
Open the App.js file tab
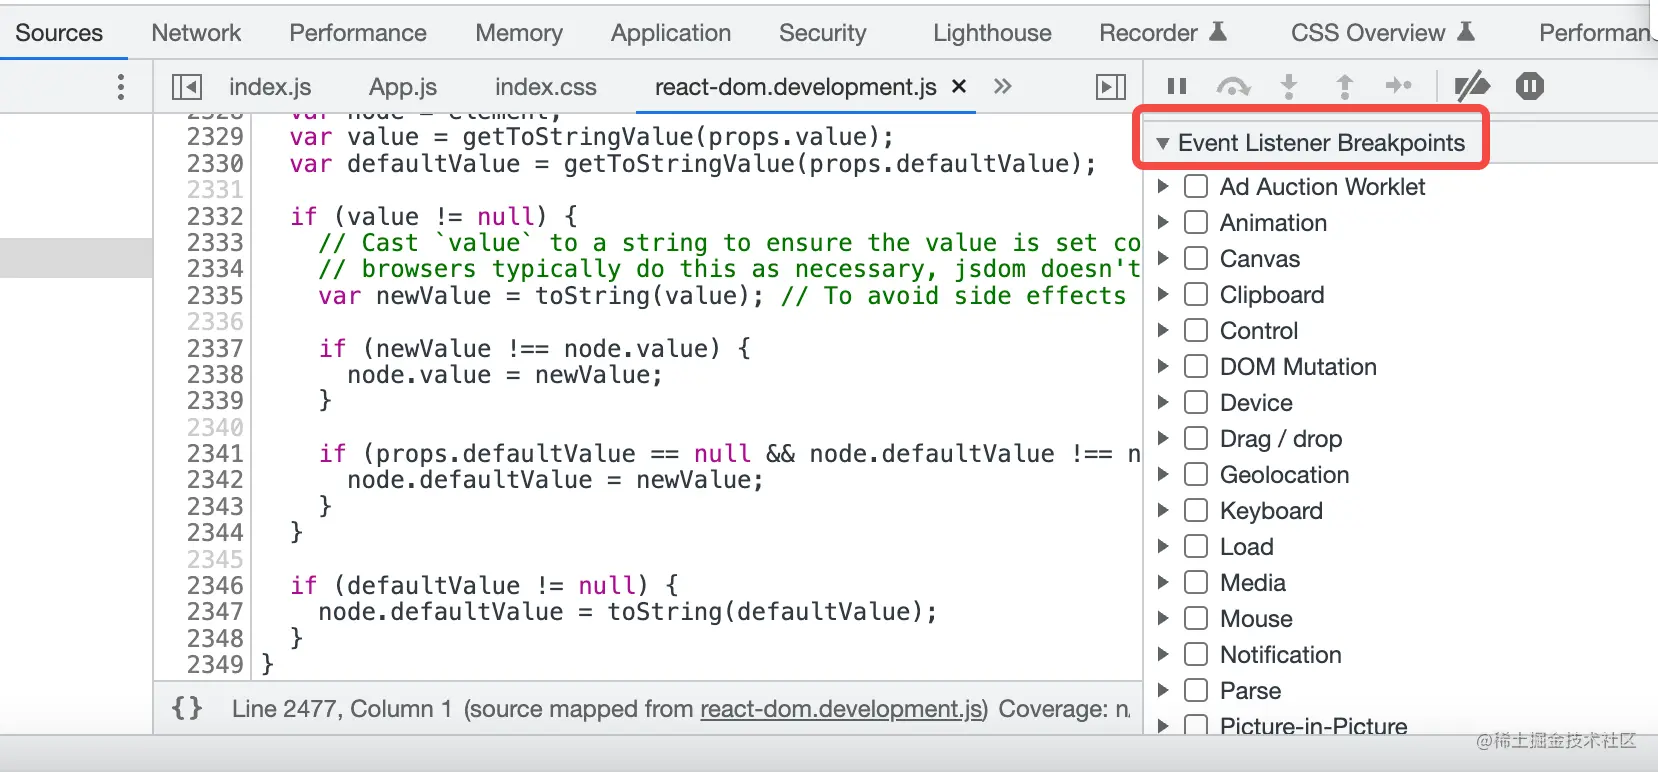pyautogui.click(x=402, y=87)
